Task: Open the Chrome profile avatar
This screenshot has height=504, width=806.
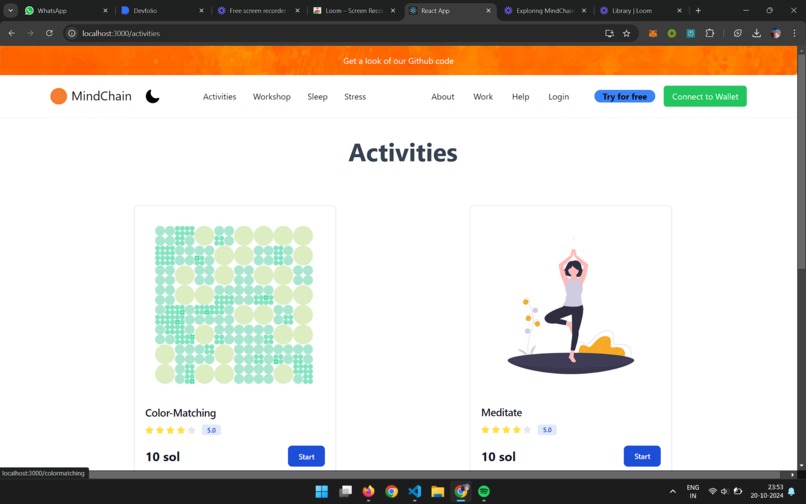Action: (x=776, y=33)
